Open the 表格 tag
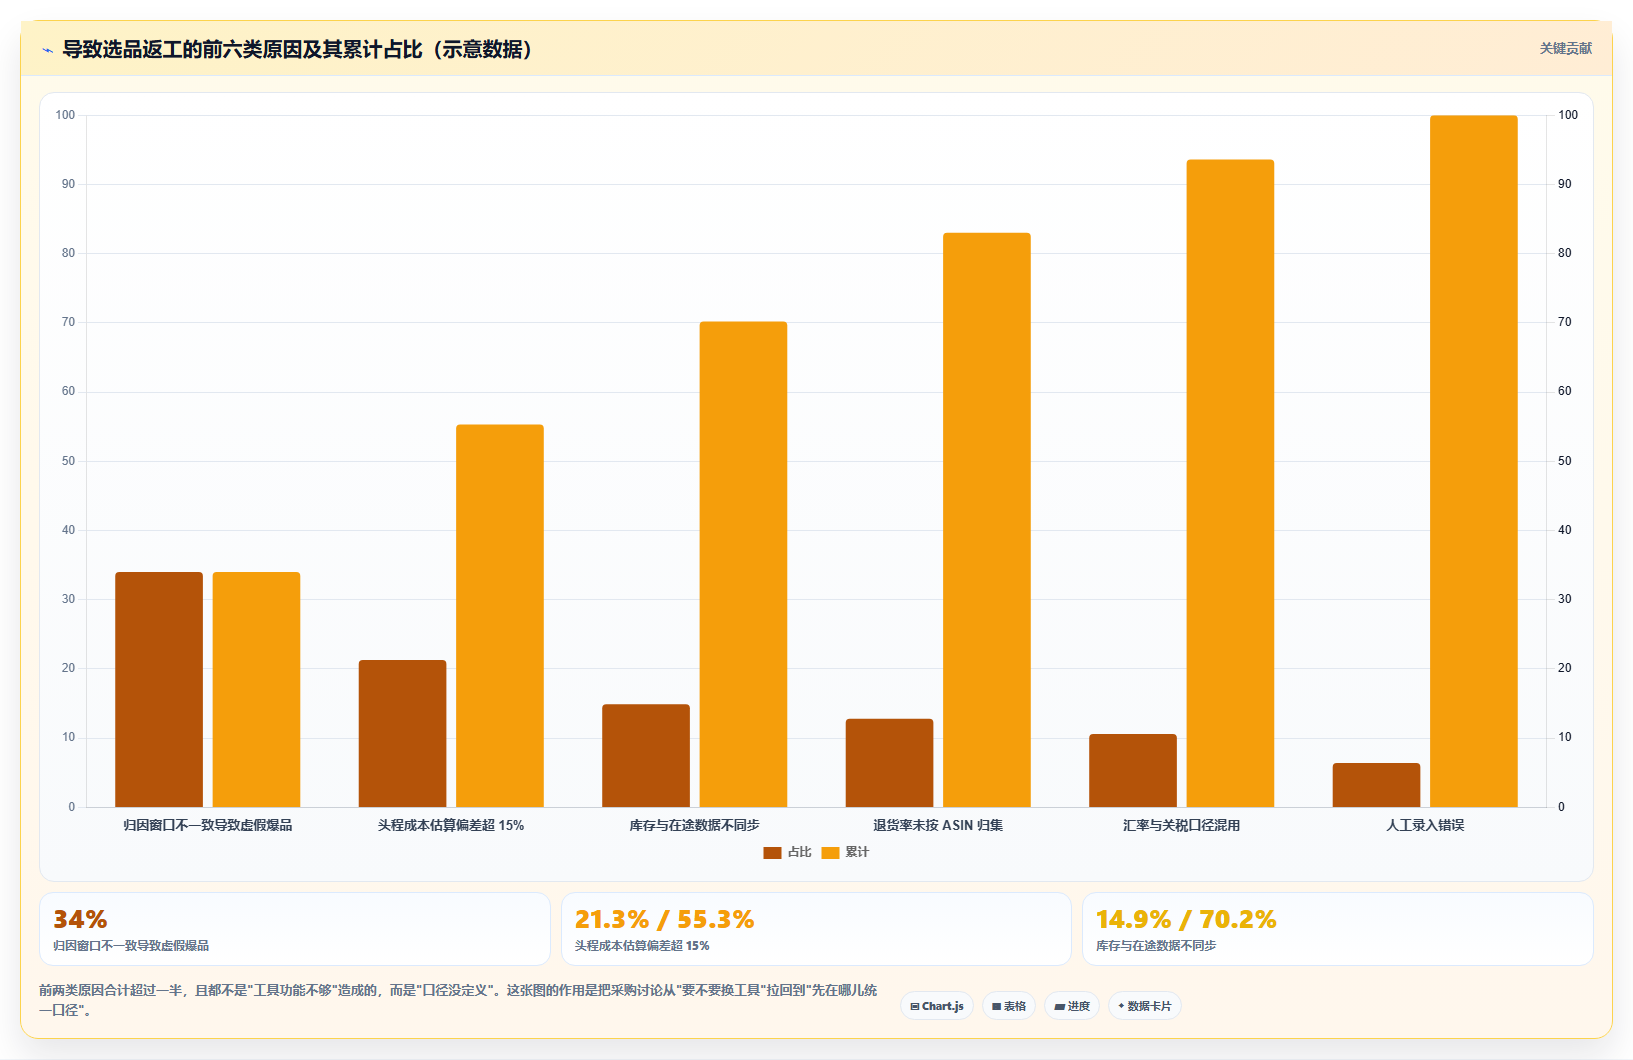Image resolution: width=1633 pixels, height=1060 pixels. [x=1009, y=1006]
